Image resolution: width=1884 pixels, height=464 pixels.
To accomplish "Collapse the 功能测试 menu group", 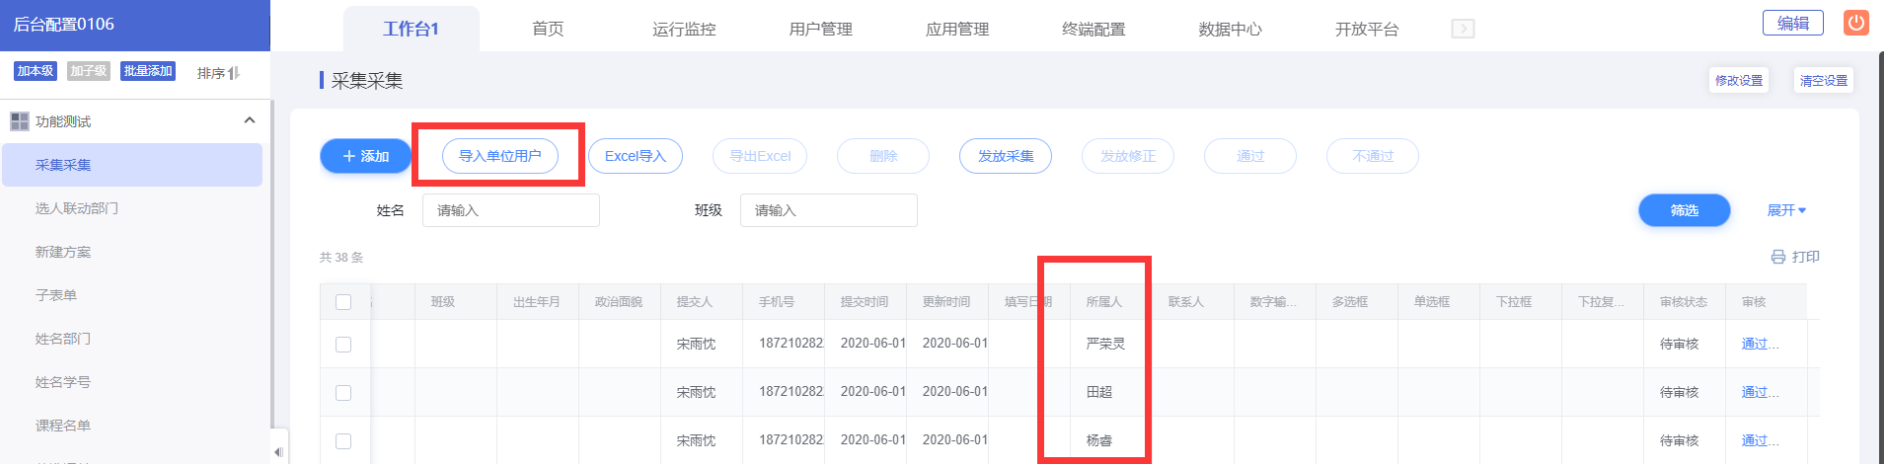I will point(249,121).
